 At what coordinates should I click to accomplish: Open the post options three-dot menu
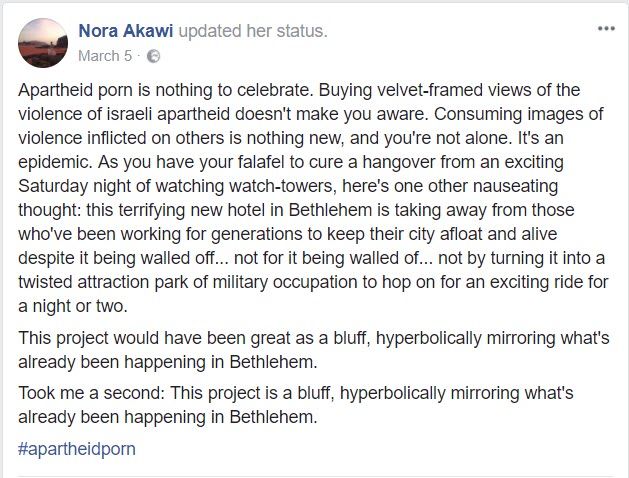point(606,29)
